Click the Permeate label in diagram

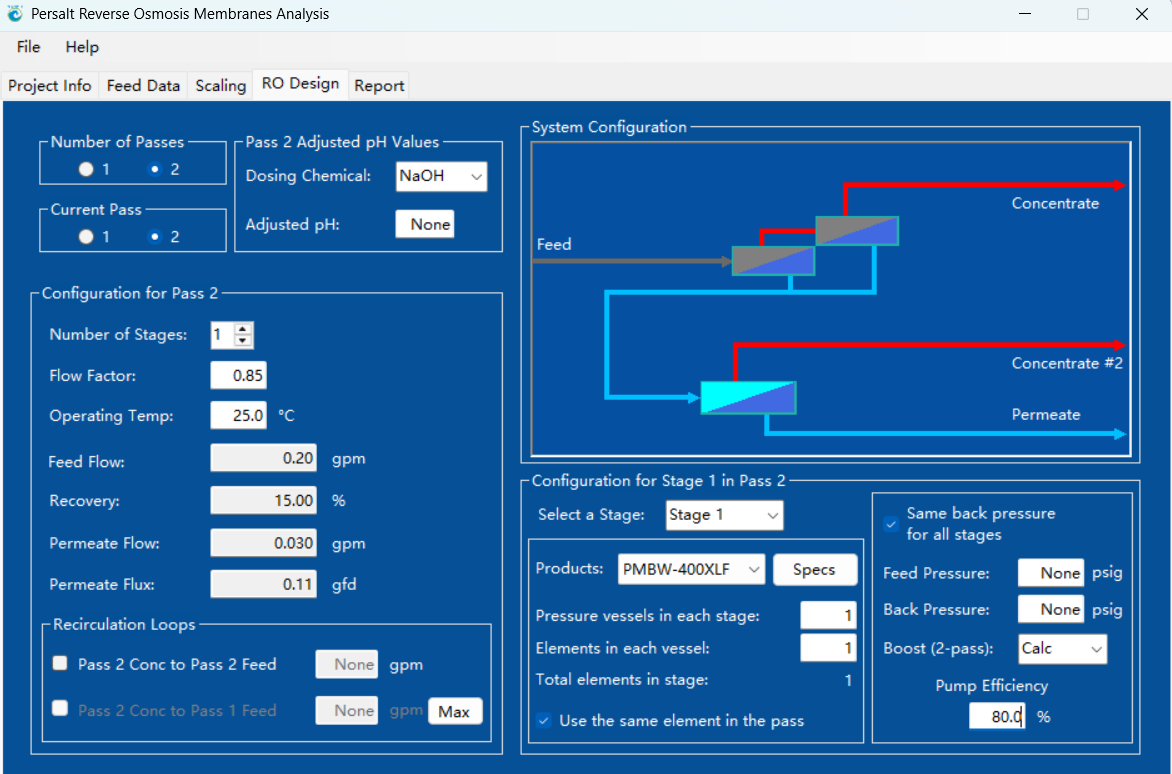pos(1046,415)
